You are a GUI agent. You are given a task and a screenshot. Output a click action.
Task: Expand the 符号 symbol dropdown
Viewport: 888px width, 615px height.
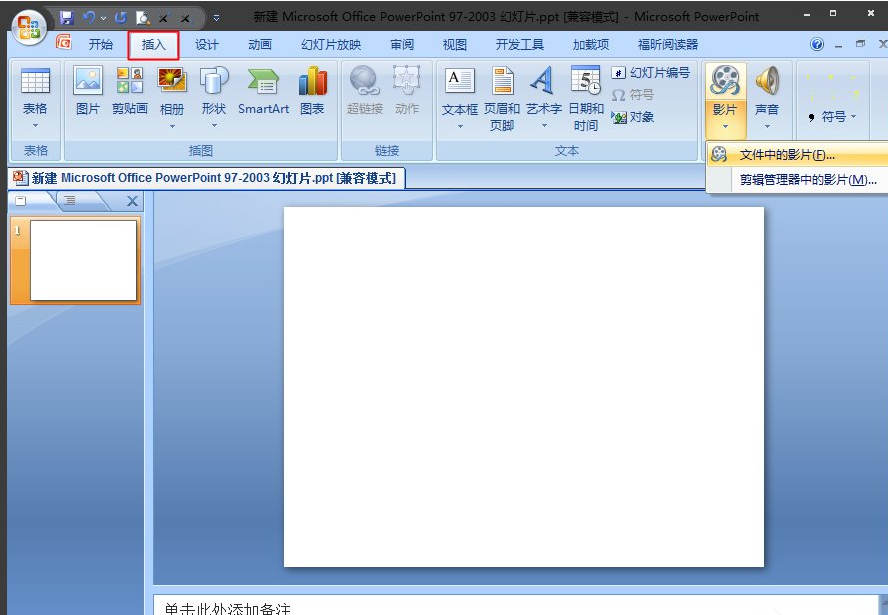point(832,115)
